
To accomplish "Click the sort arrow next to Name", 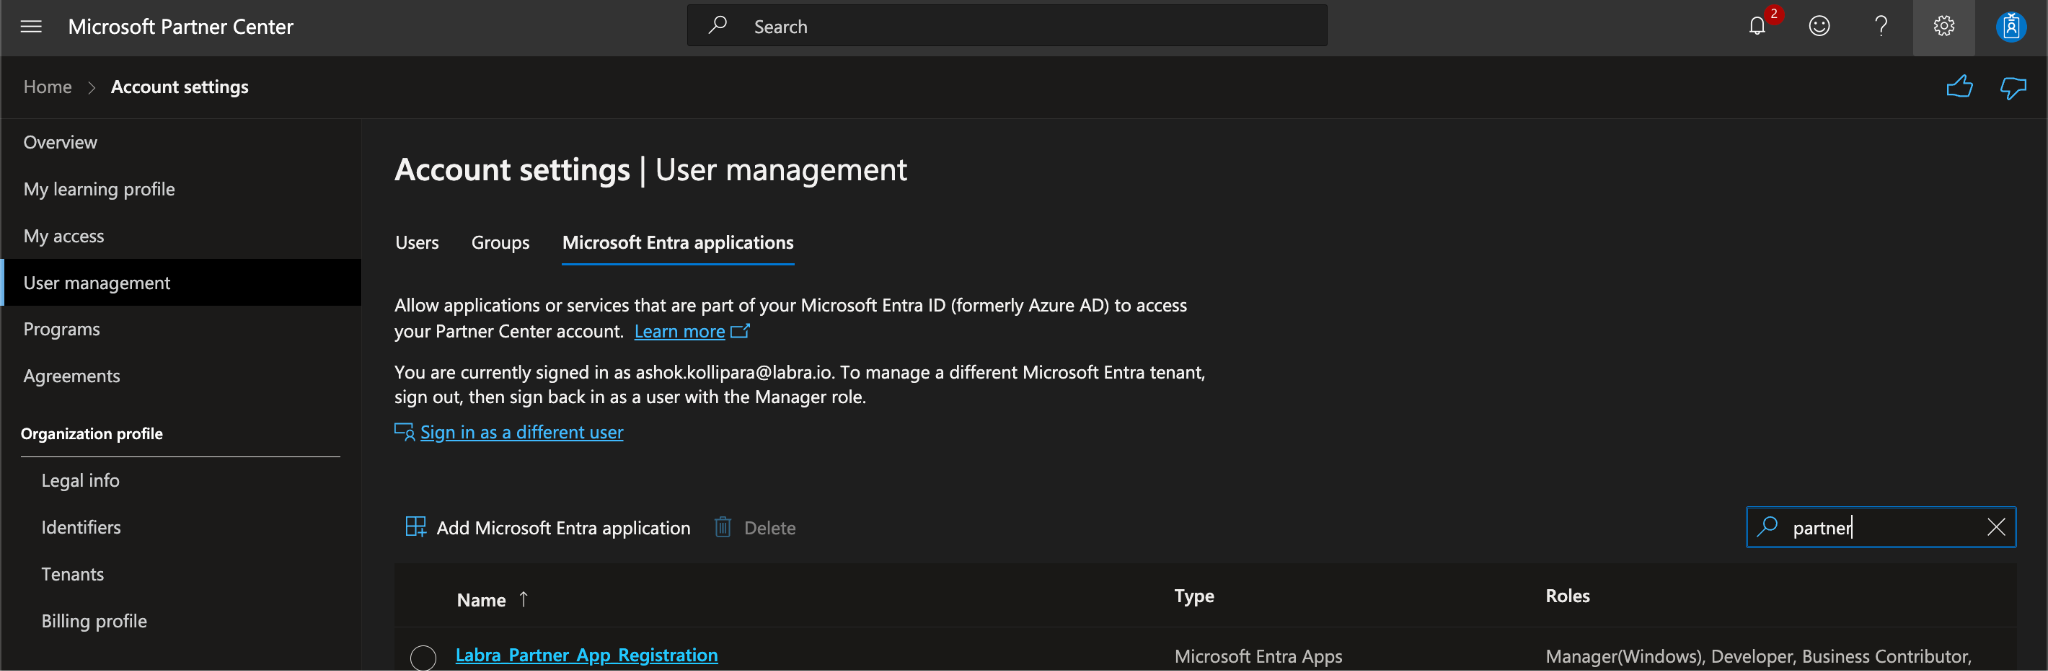I will (x=523, y=599).
